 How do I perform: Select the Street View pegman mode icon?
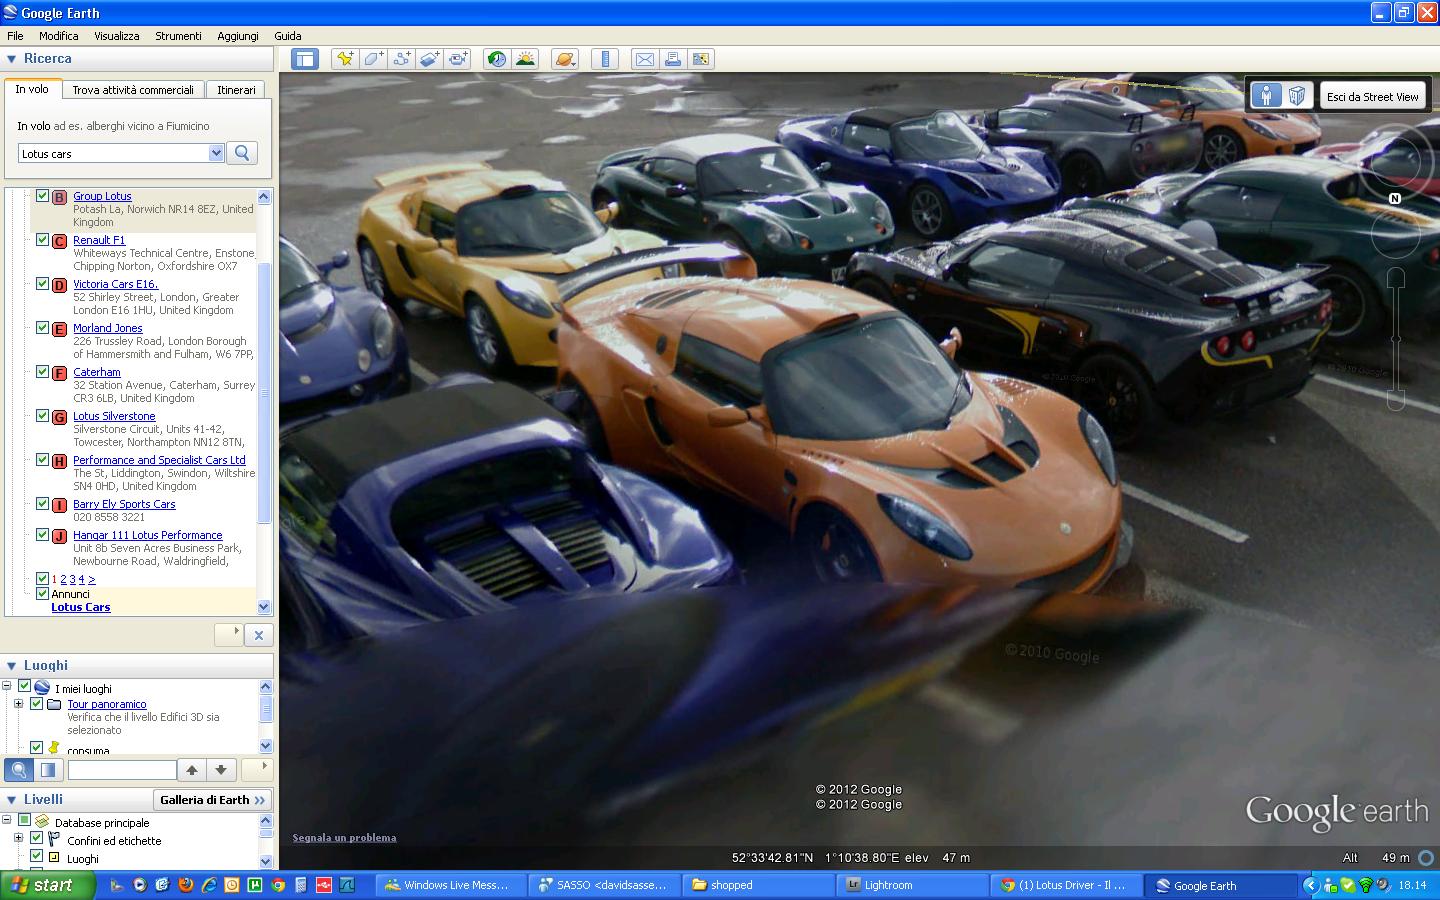1266,96
